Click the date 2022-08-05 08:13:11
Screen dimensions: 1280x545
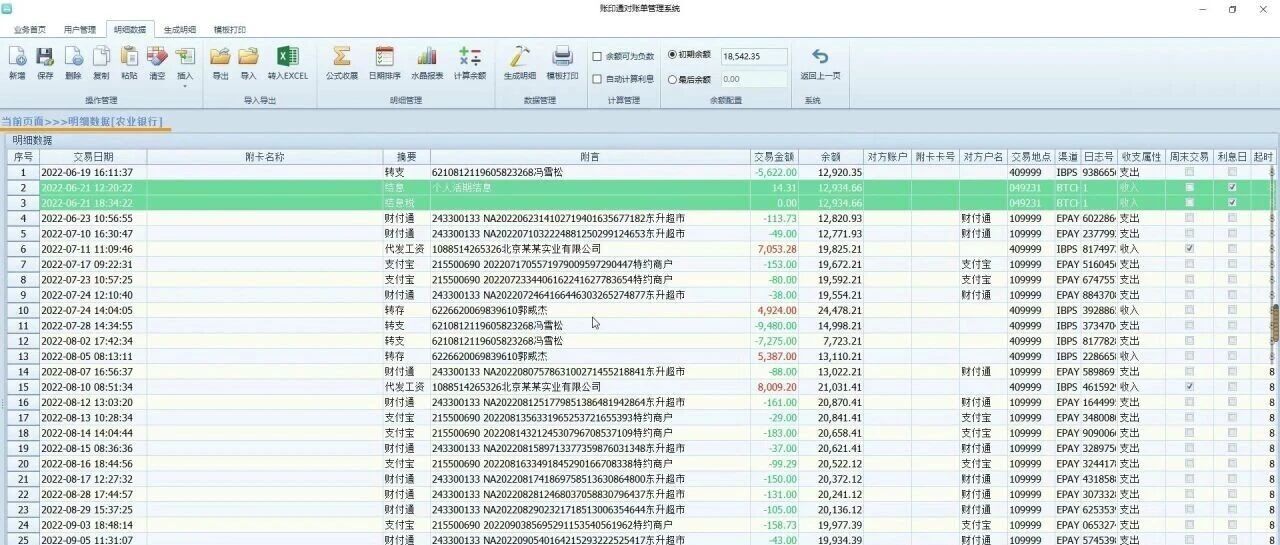87,356
